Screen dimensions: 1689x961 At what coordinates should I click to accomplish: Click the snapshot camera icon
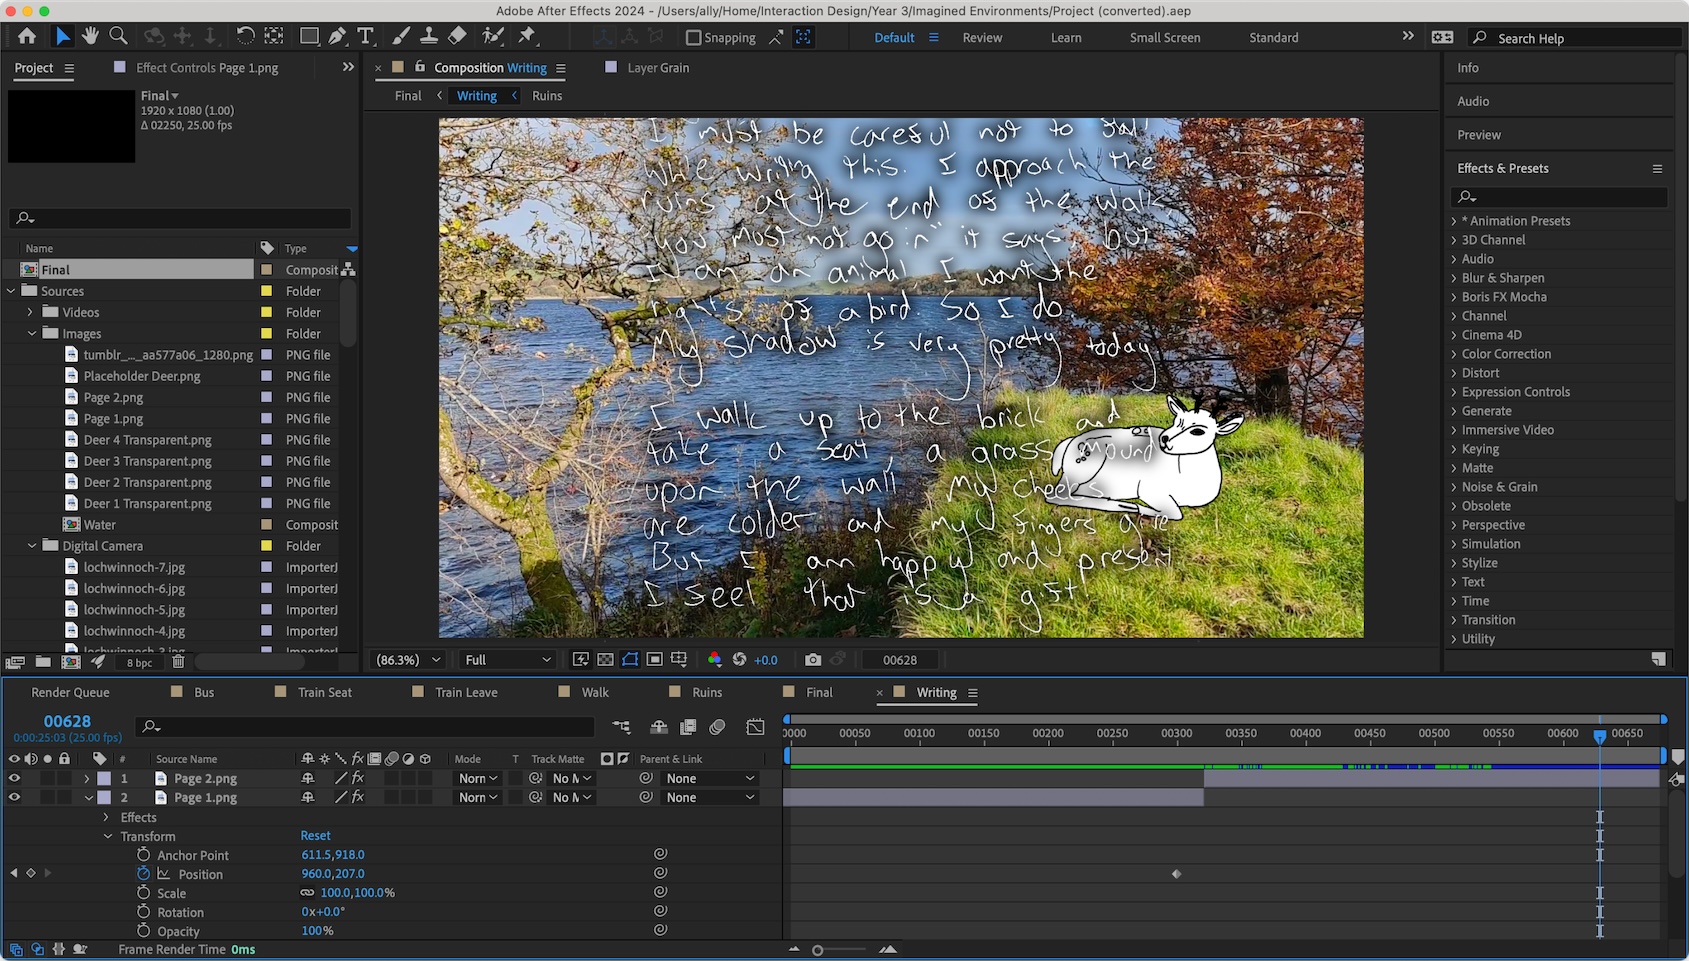813,660
